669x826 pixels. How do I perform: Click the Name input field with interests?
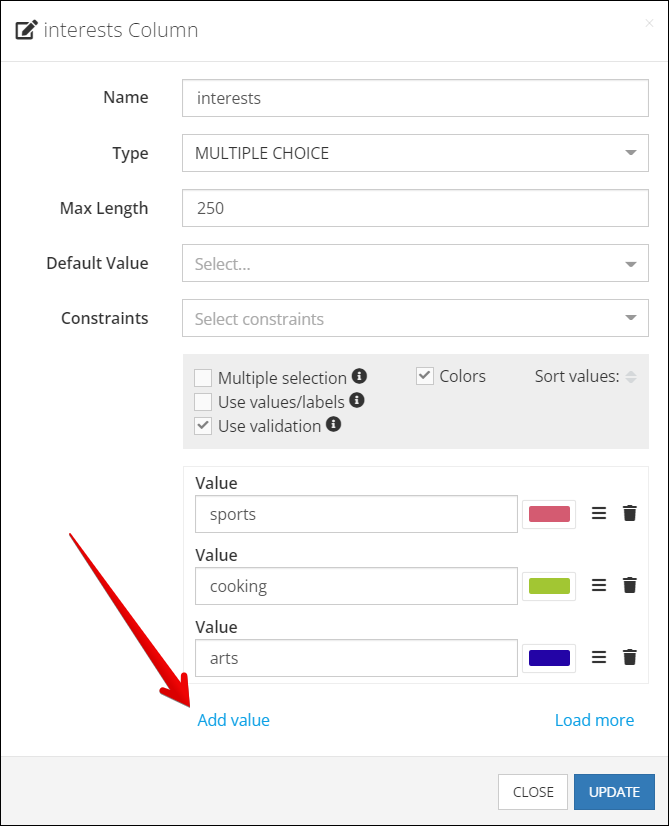click(x=415, y=98)
